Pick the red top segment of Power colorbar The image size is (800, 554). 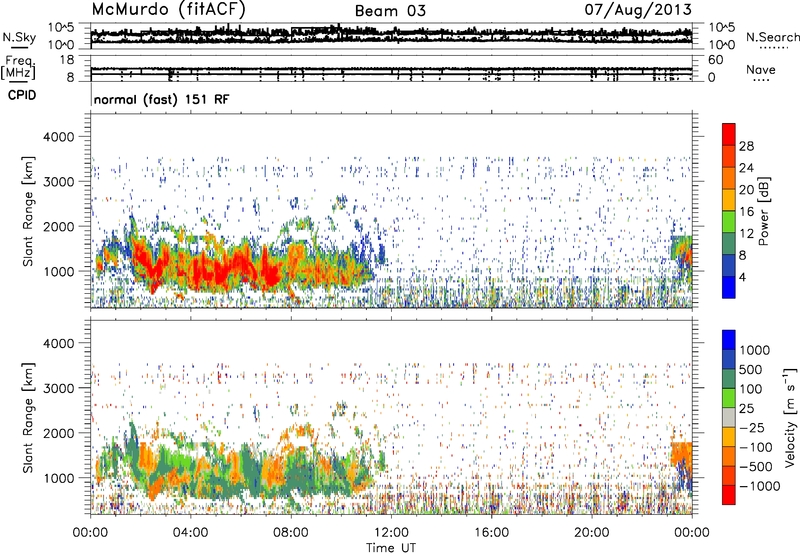[729, 135]
